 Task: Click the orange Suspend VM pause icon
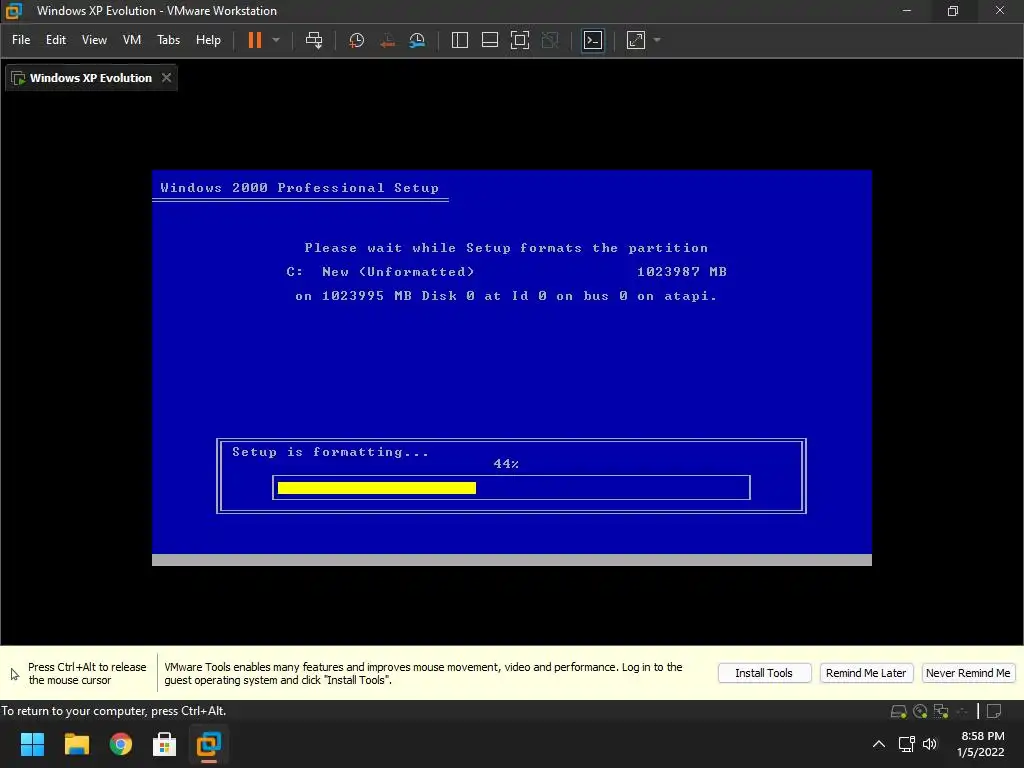pyautogui.click(x=255, y=40)
